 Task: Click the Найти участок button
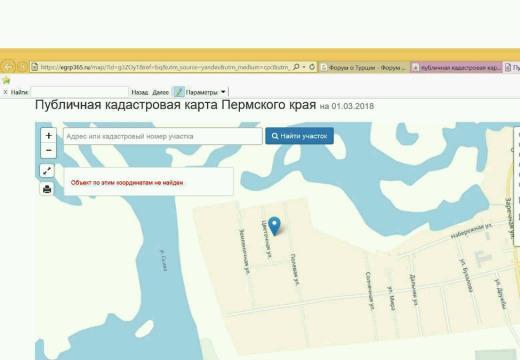299,136
